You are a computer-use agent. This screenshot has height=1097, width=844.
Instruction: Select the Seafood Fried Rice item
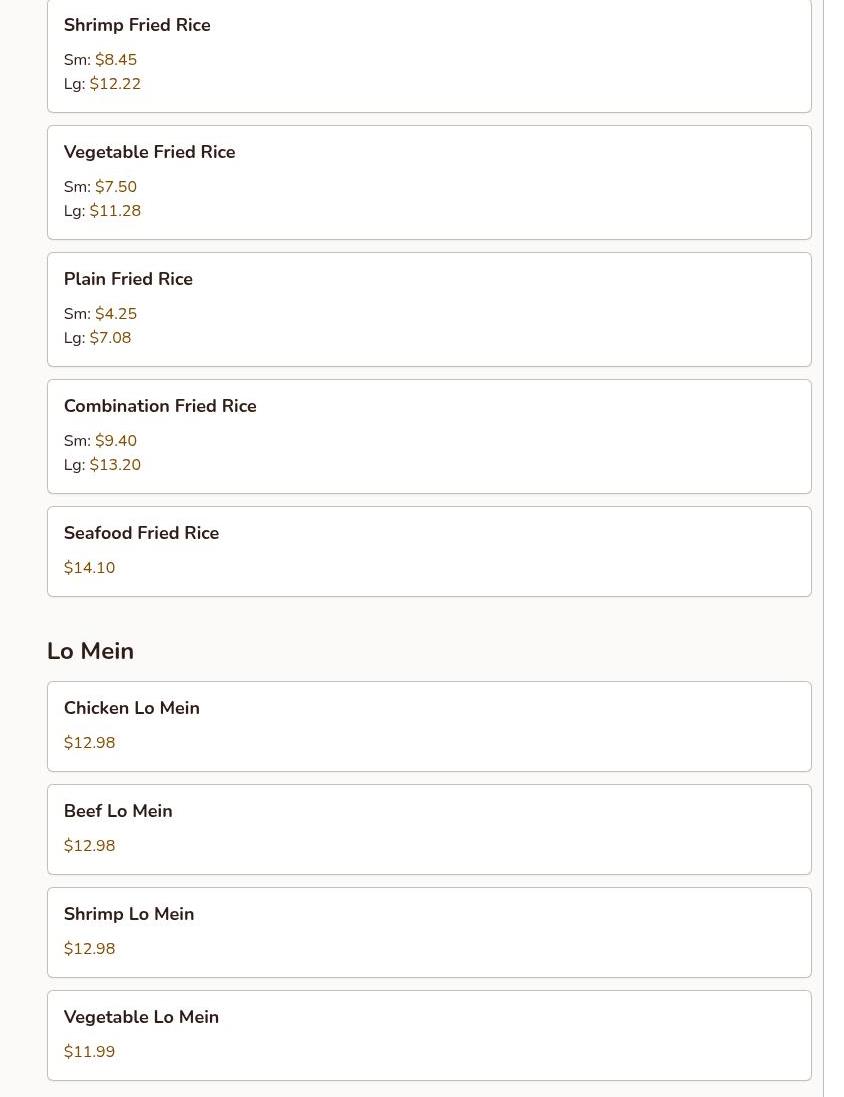pyautogui.click(x=429, y=551)
